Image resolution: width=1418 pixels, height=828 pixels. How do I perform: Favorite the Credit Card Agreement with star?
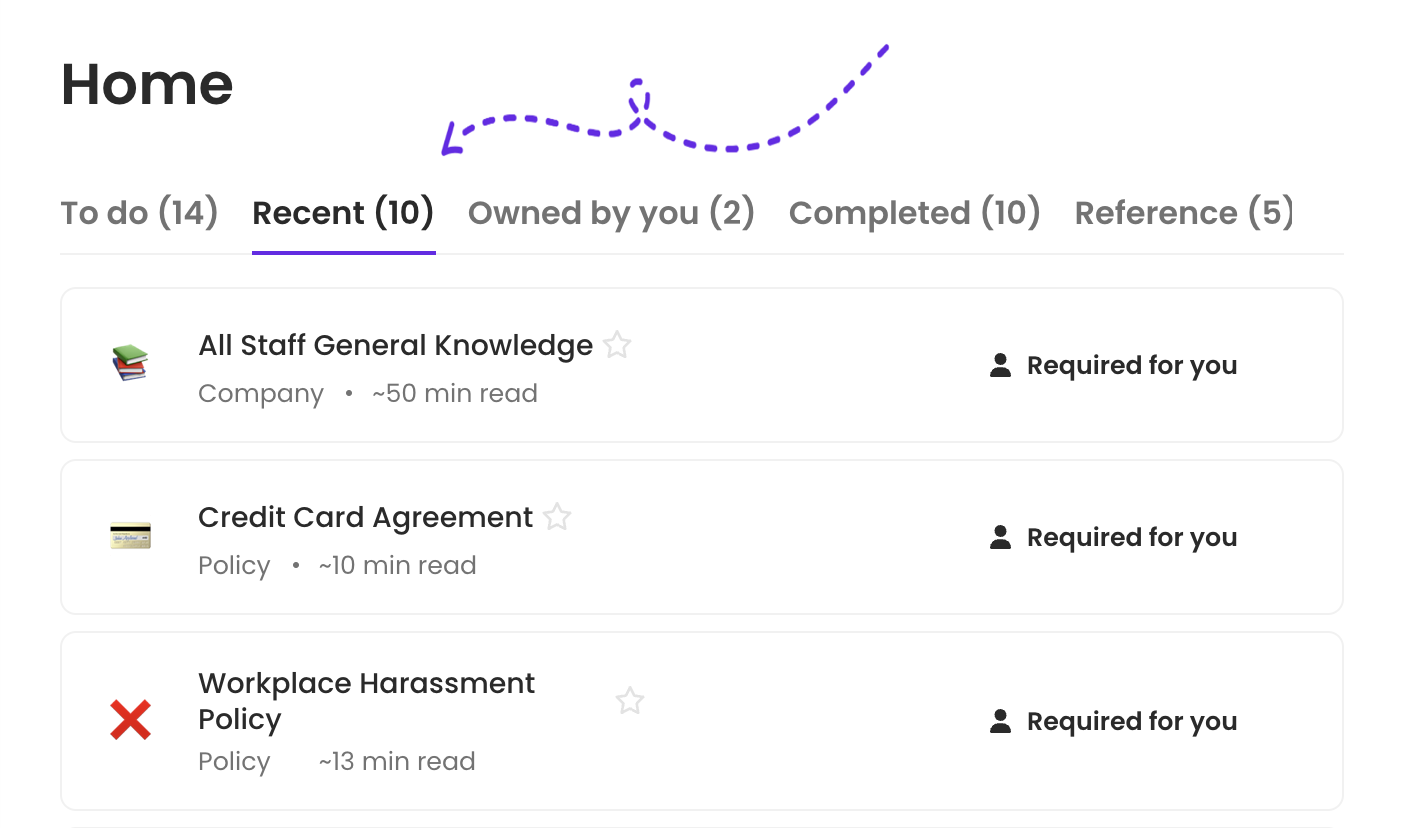tap(557, 518)
